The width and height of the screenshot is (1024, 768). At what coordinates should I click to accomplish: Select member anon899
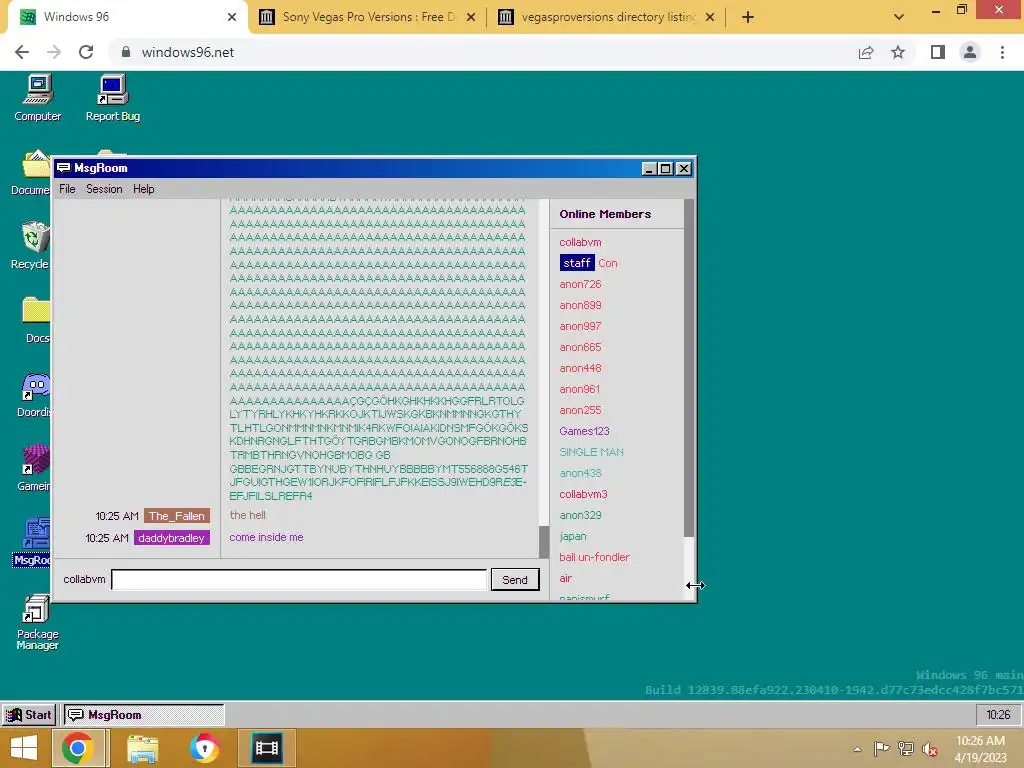point(580,305)
